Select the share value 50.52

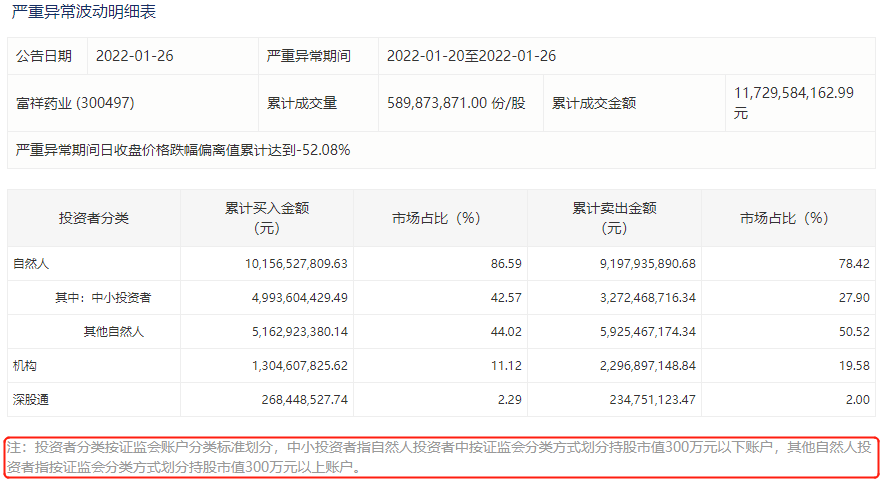[x=854, y=332]
